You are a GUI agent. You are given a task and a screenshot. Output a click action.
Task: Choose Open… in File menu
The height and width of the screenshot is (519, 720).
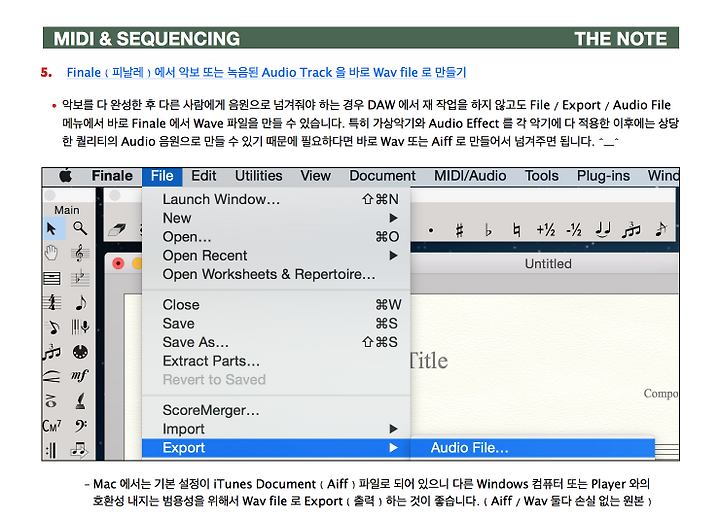276,237
